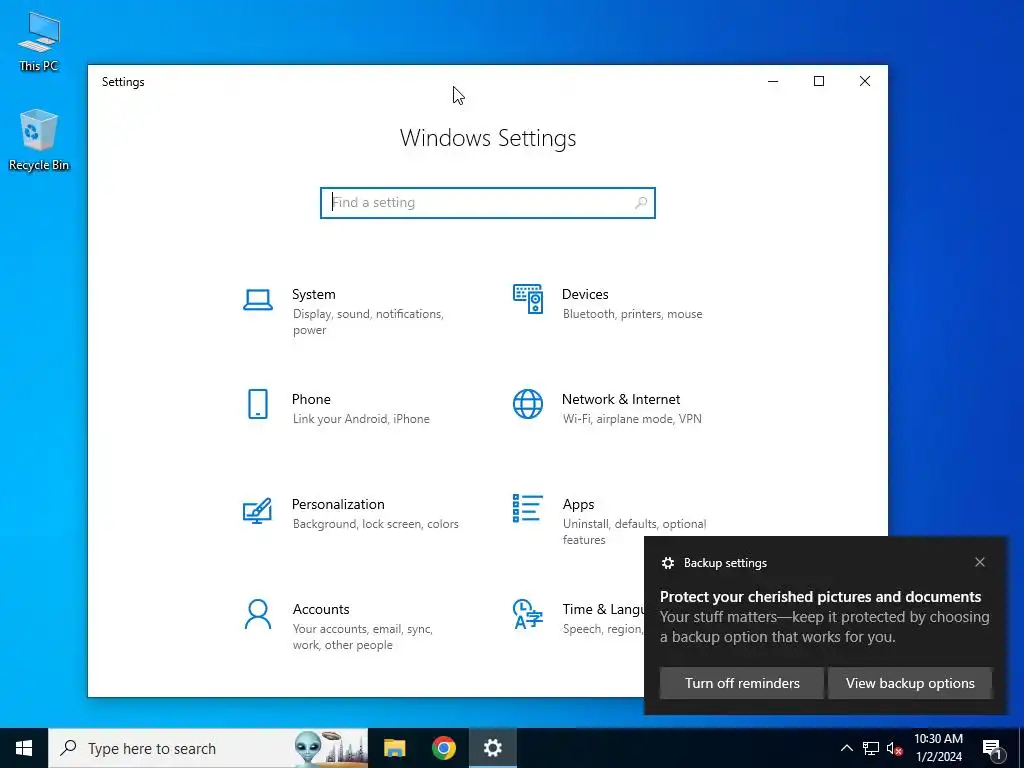Select the Accounts person icon
1024x768 pixels.
pos(258,615)
